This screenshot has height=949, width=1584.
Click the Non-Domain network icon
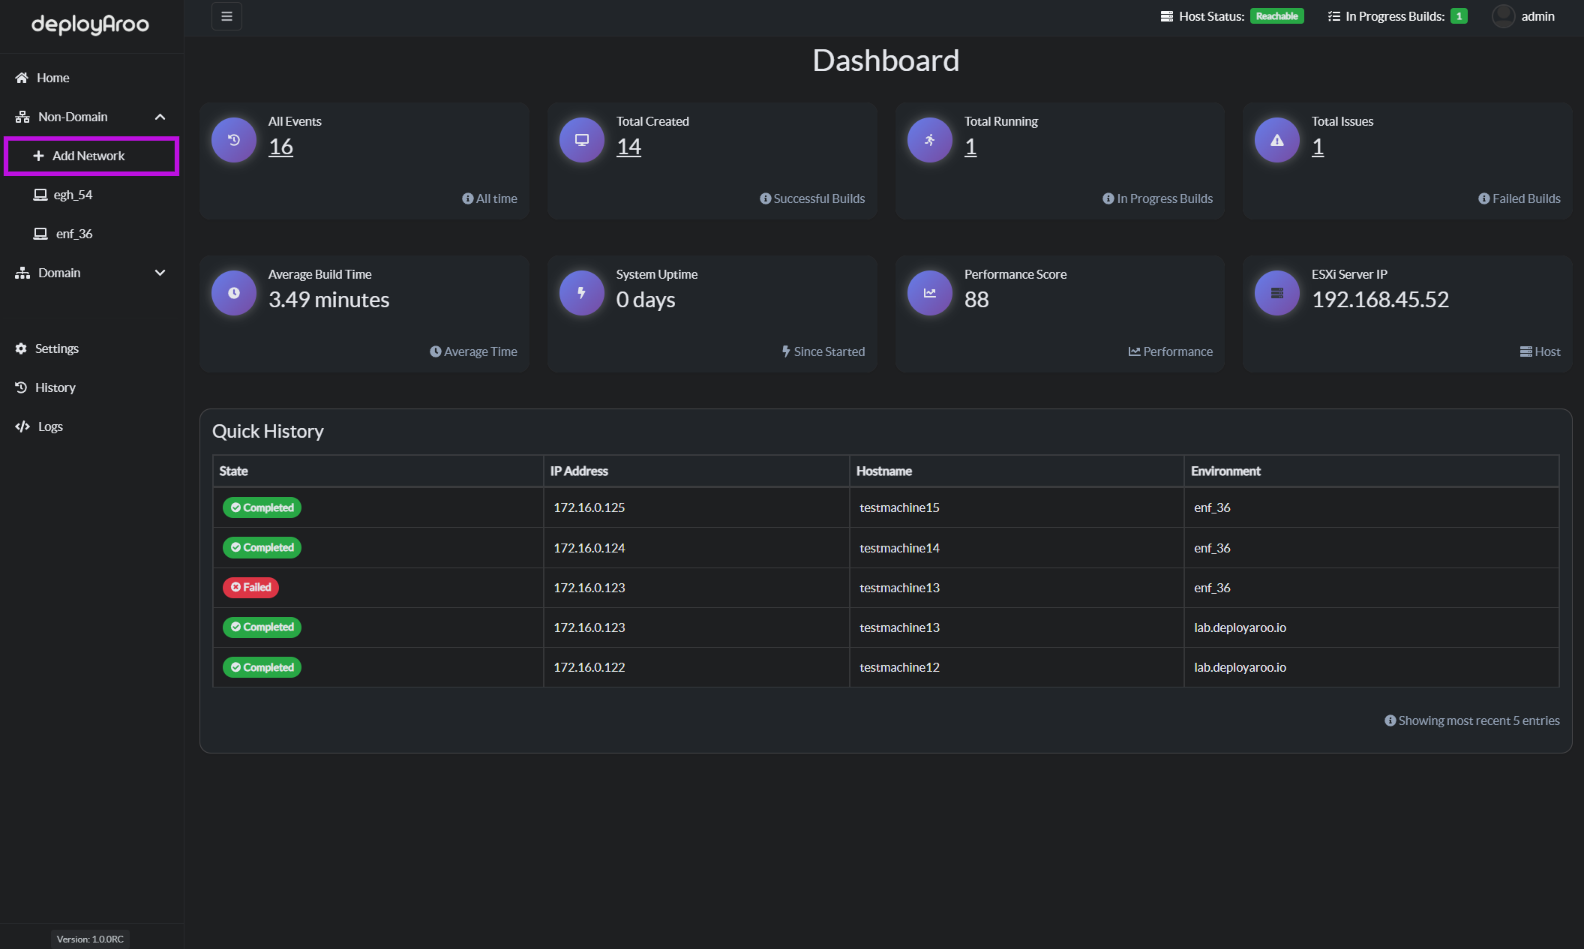(22, 117)
